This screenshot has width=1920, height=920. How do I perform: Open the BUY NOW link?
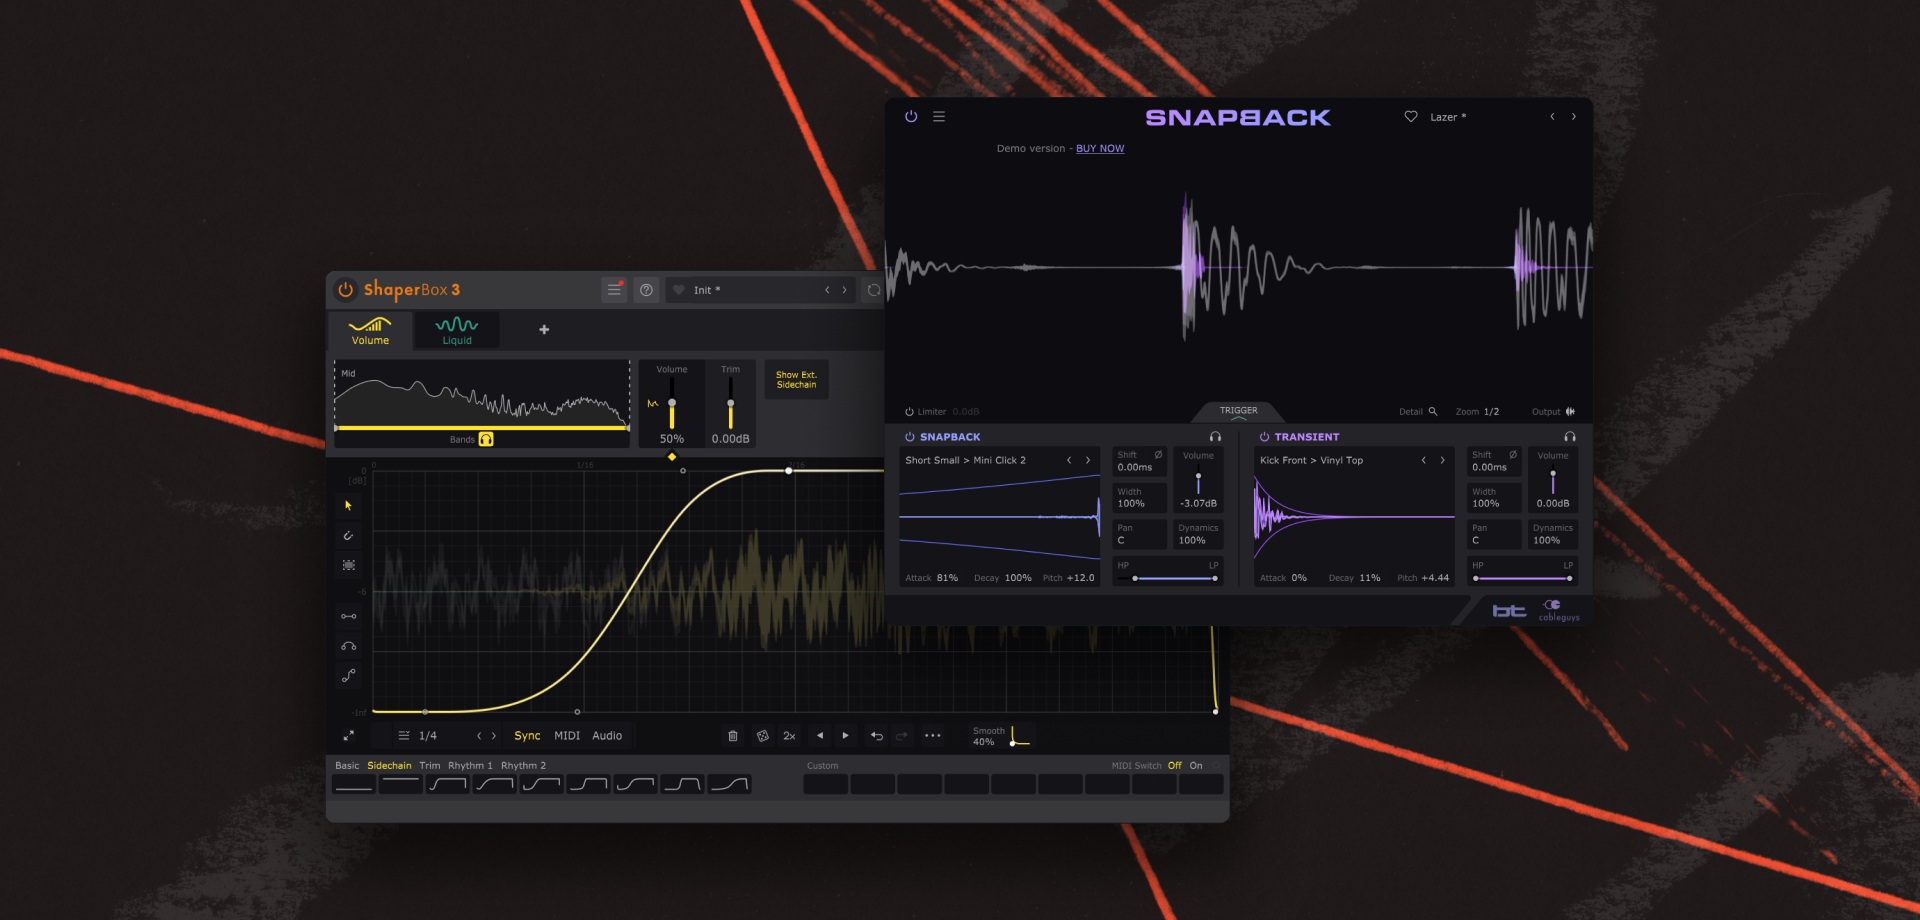pos(1099,148)
